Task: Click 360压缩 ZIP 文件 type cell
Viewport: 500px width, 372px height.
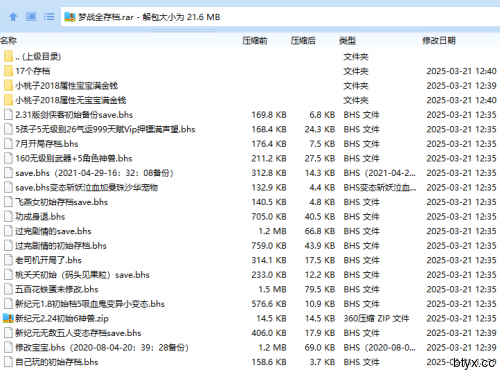Action: (376, 318)
